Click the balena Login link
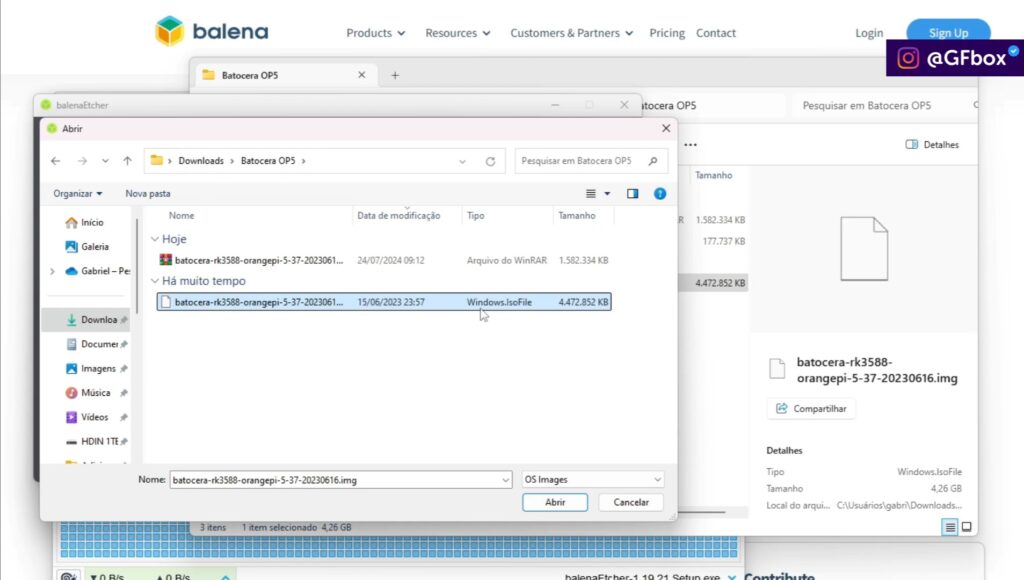Screen dimensions: 1024x580 point(869,33)
